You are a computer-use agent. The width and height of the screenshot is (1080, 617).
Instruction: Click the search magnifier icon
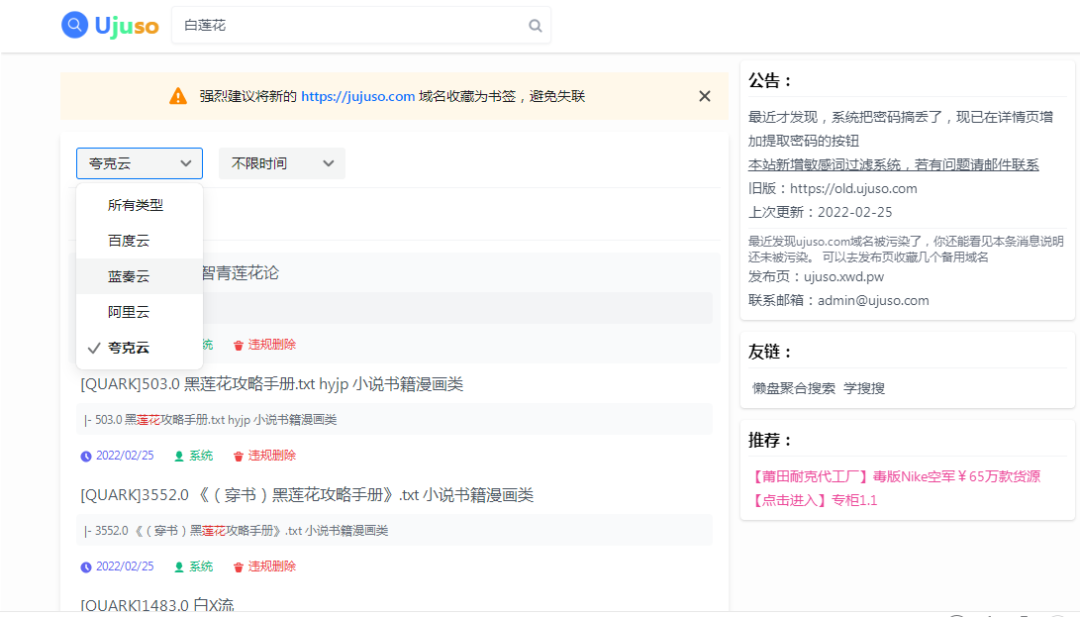point(536,26)
